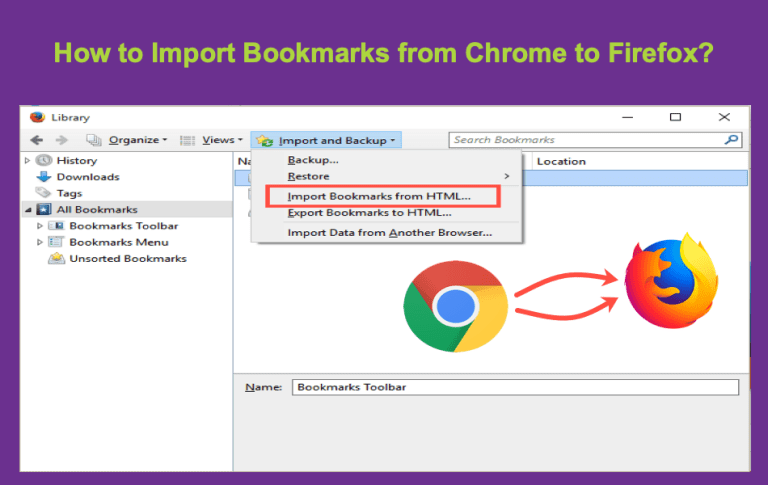The width and height of the screenshot is (768, 485).
Task: Click the Views list icon
Action: point(187,141)
